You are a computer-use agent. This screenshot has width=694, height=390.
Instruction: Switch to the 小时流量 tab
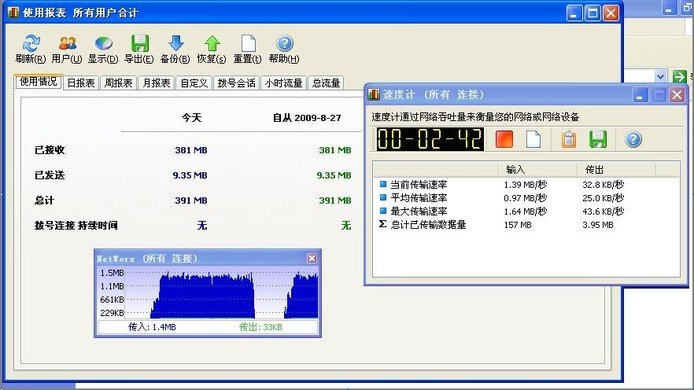pyautogui.click(x=283, y=83)
